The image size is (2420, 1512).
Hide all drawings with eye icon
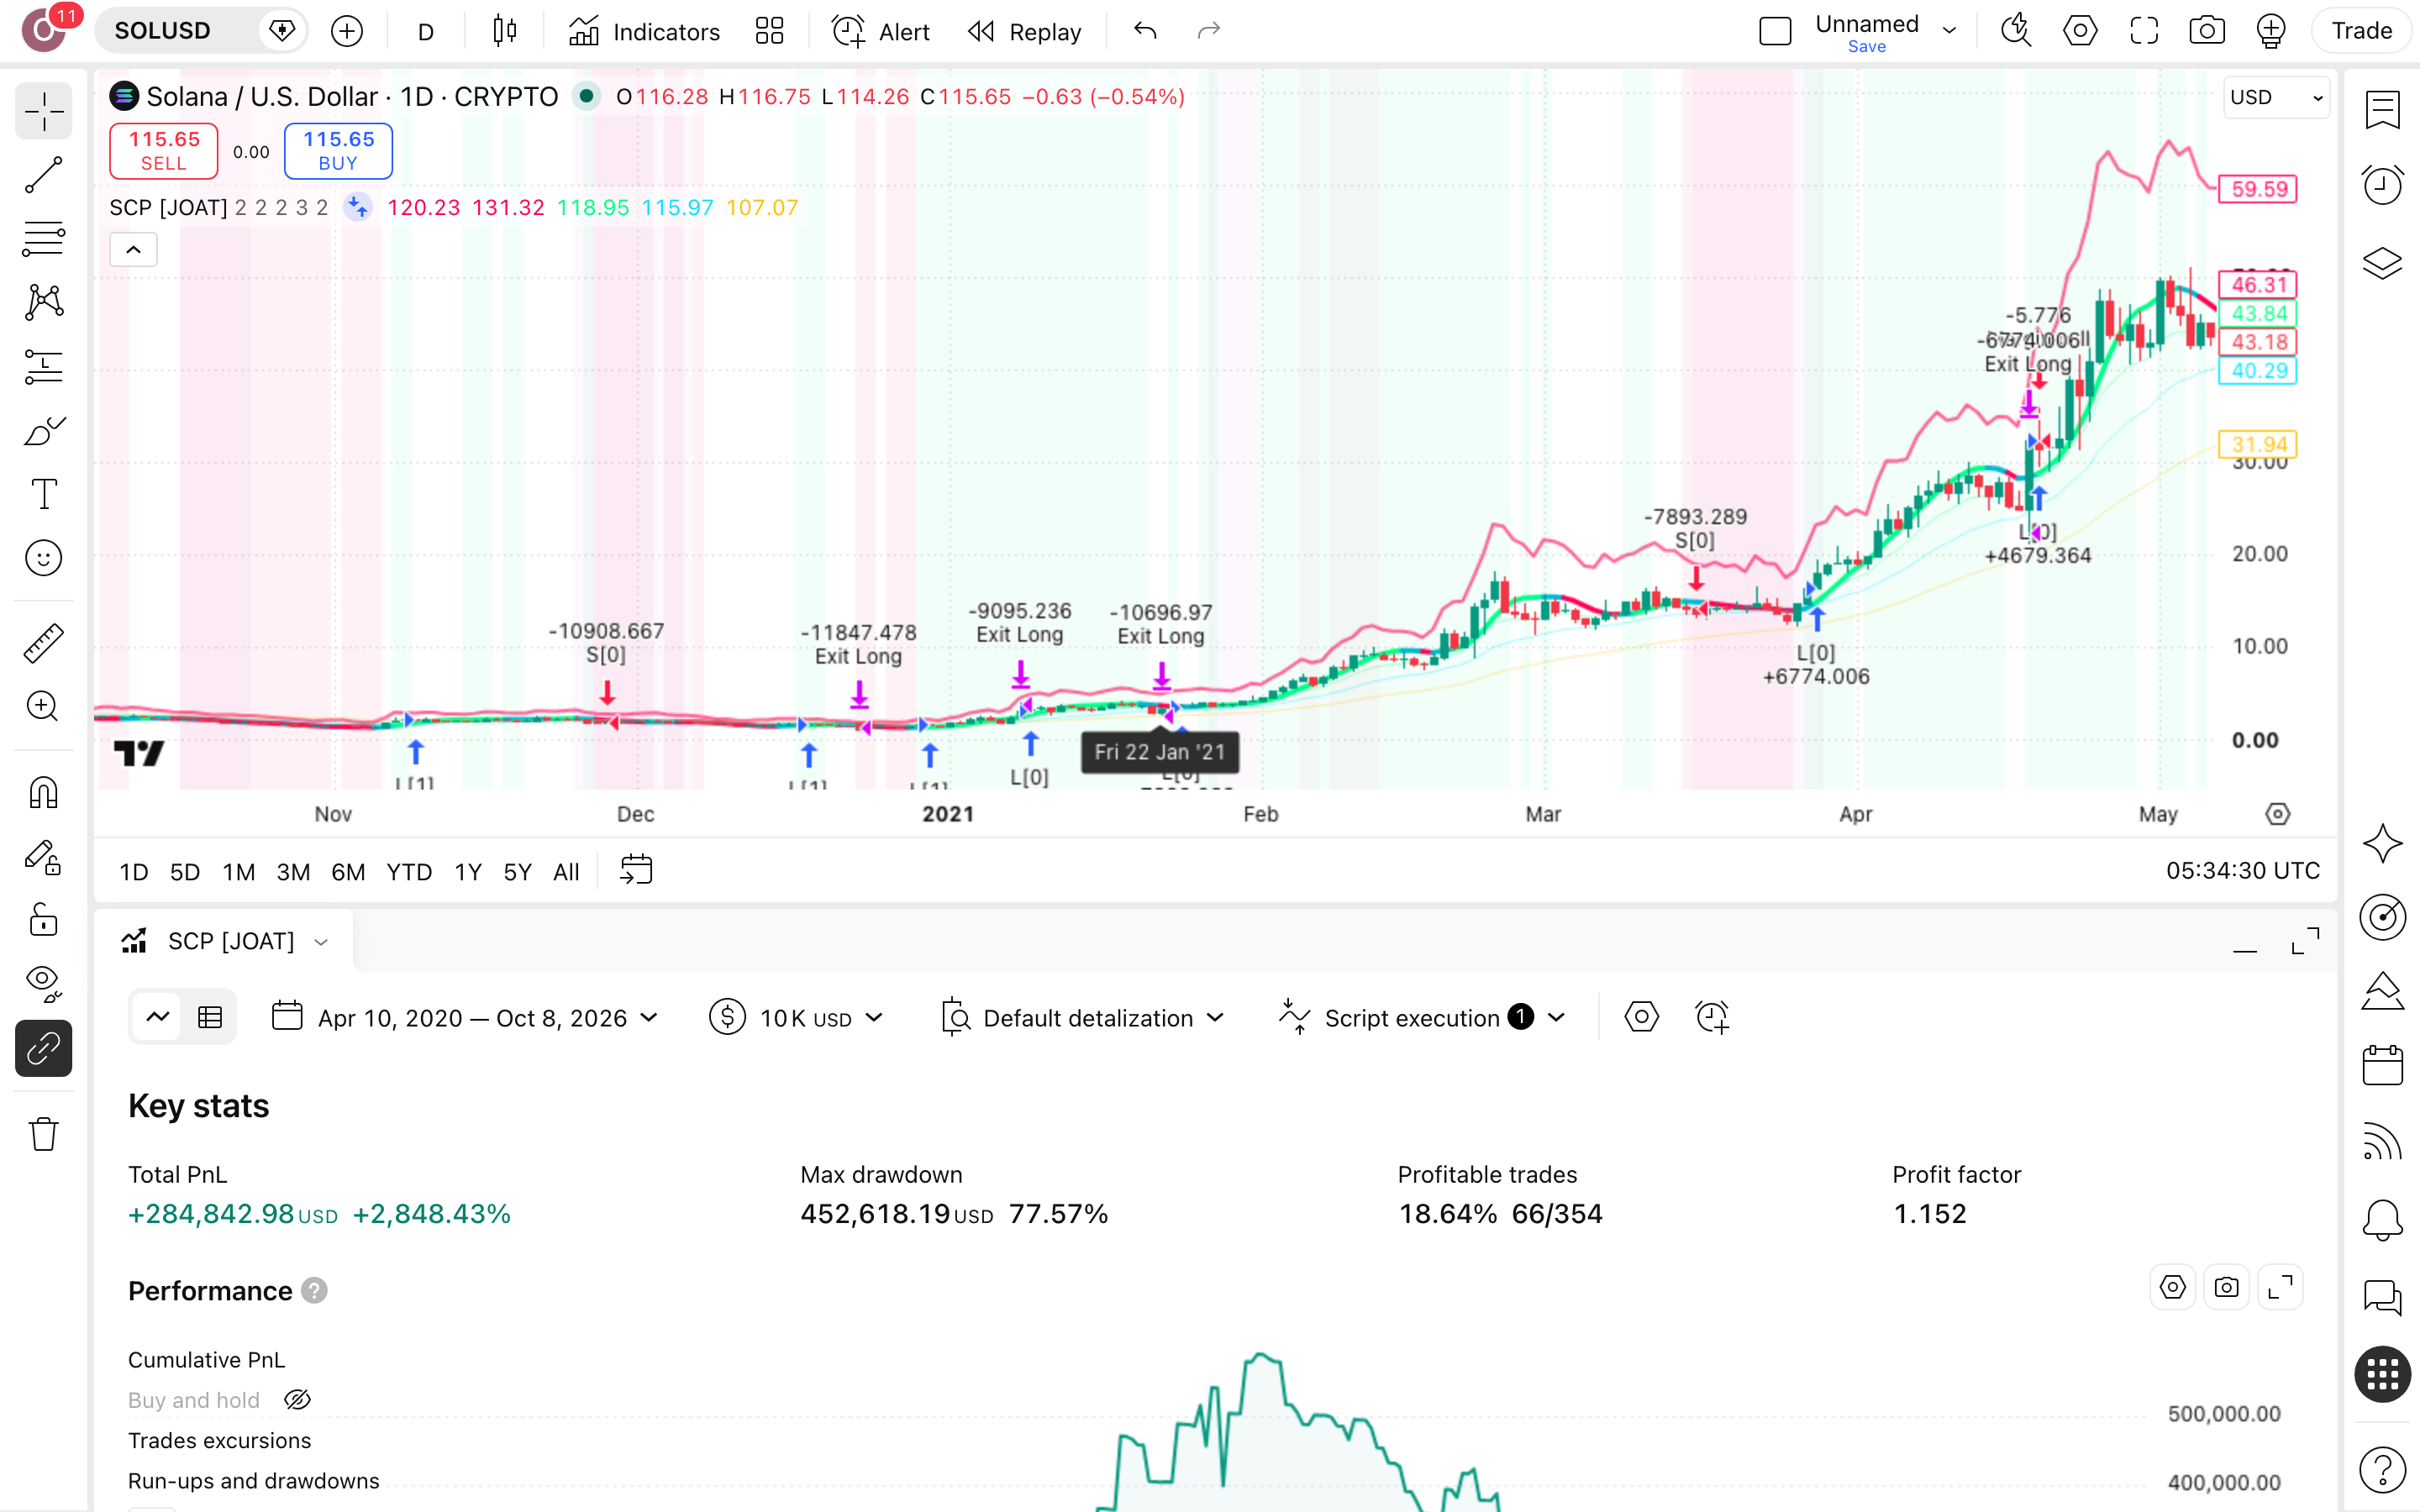pos(44,984)
